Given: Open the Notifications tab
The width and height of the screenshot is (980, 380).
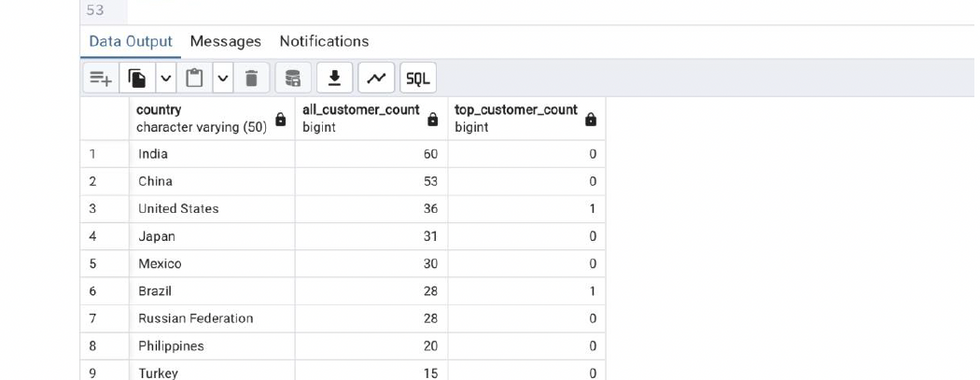Looking at the screenshot, I should tap(324, 41).
